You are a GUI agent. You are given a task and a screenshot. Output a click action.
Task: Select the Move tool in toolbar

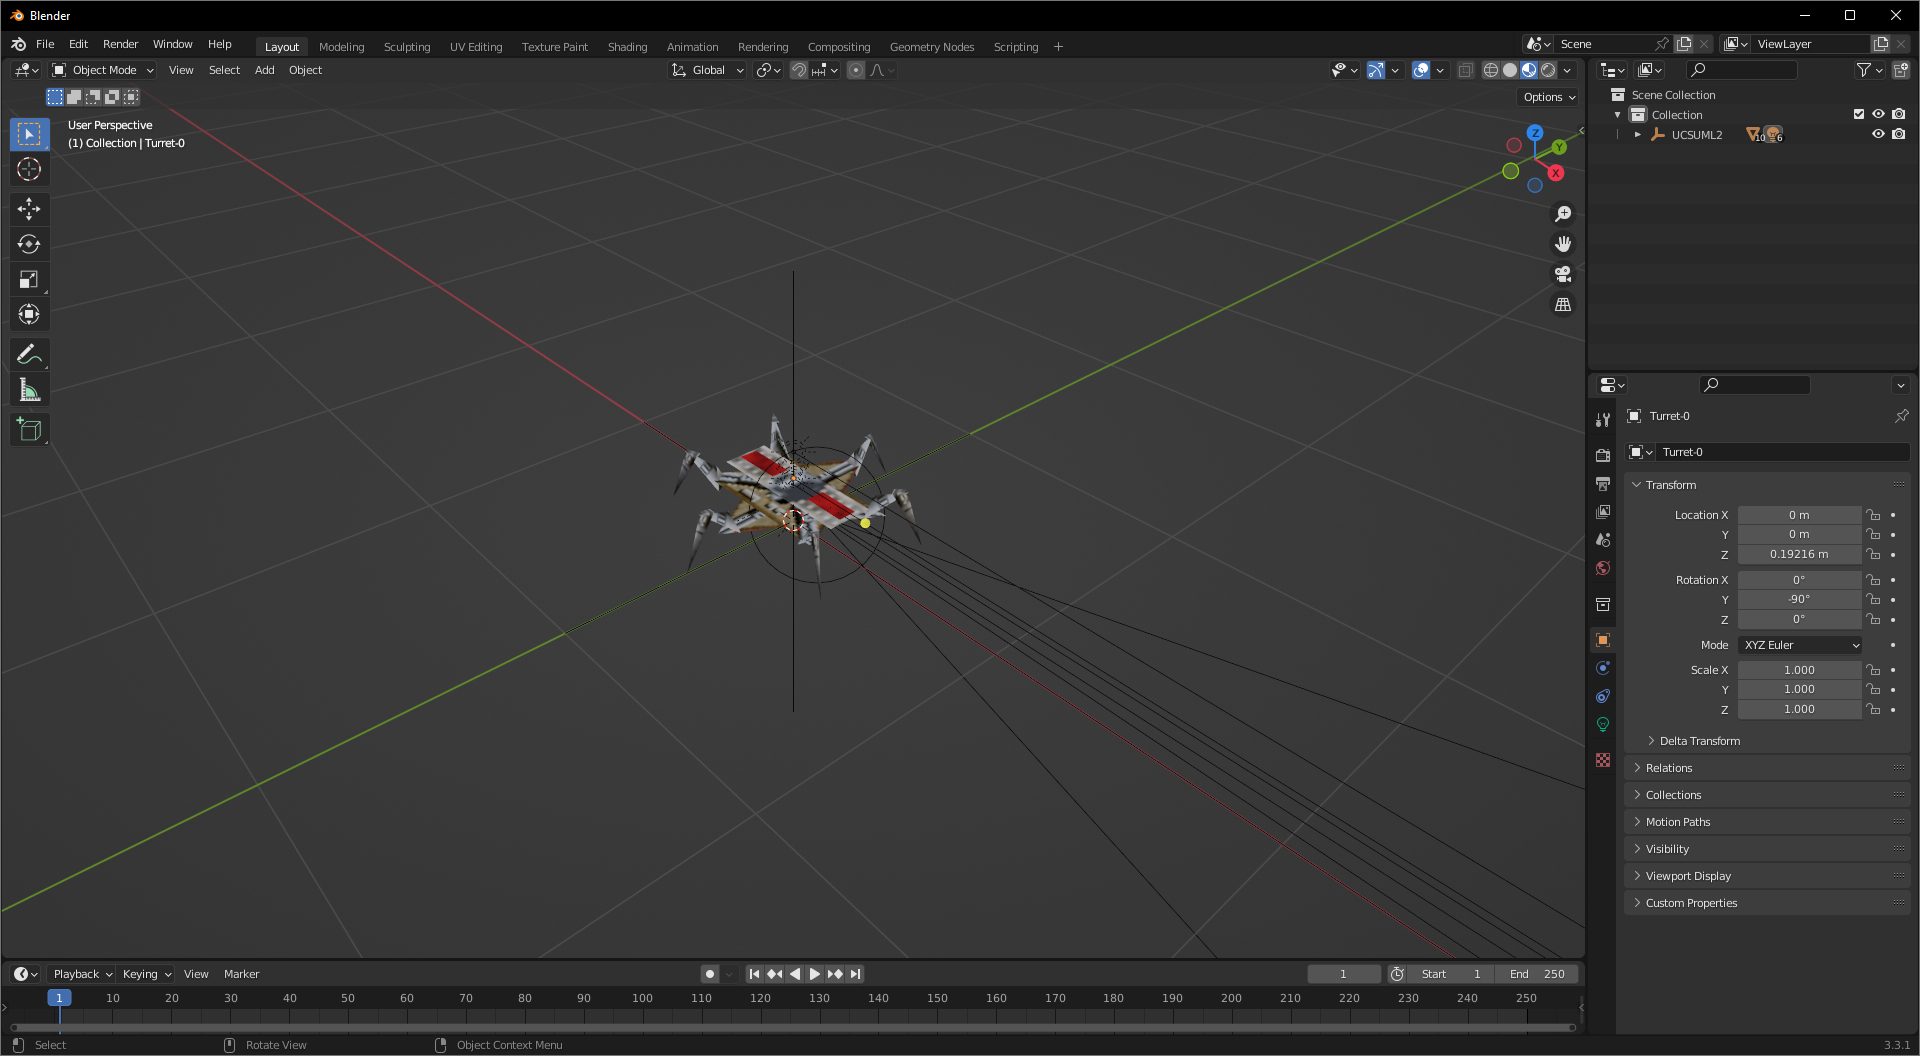29,208
